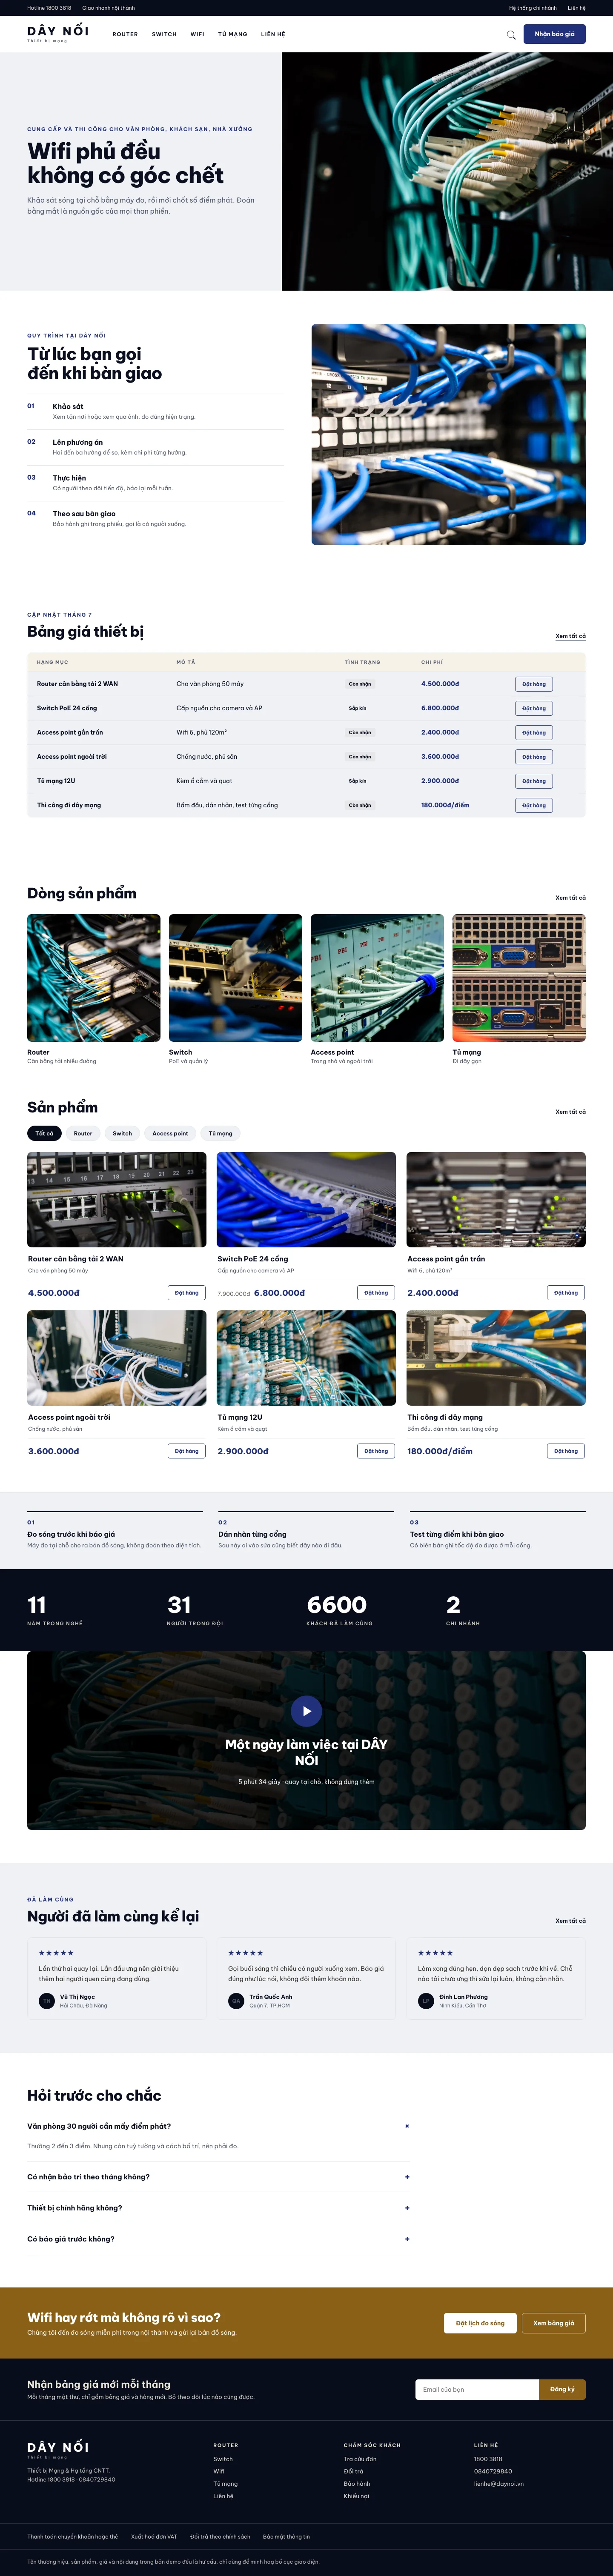Order "Router cân bằng tải 2 WAN" in price table
This screenshot has width=613, height=2576.
(534, 684)
